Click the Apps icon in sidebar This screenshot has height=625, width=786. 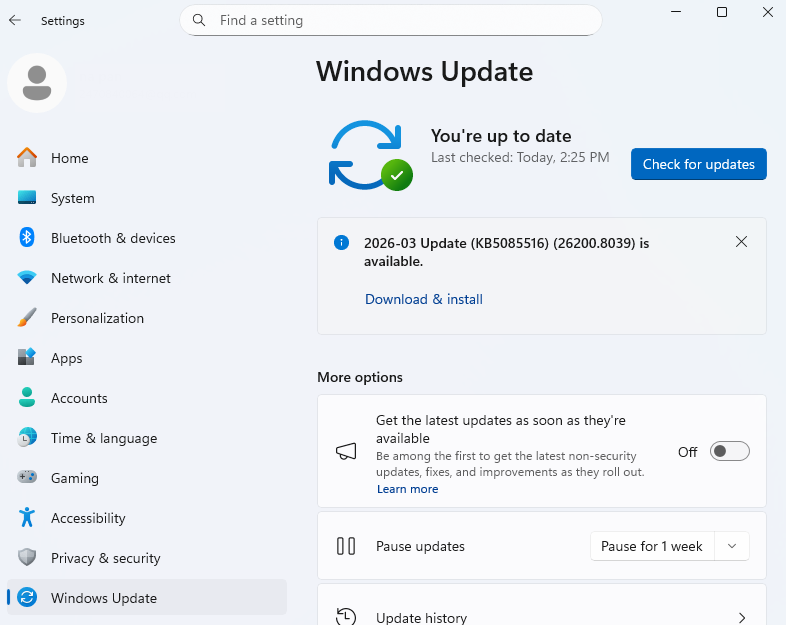click(27, 357)
